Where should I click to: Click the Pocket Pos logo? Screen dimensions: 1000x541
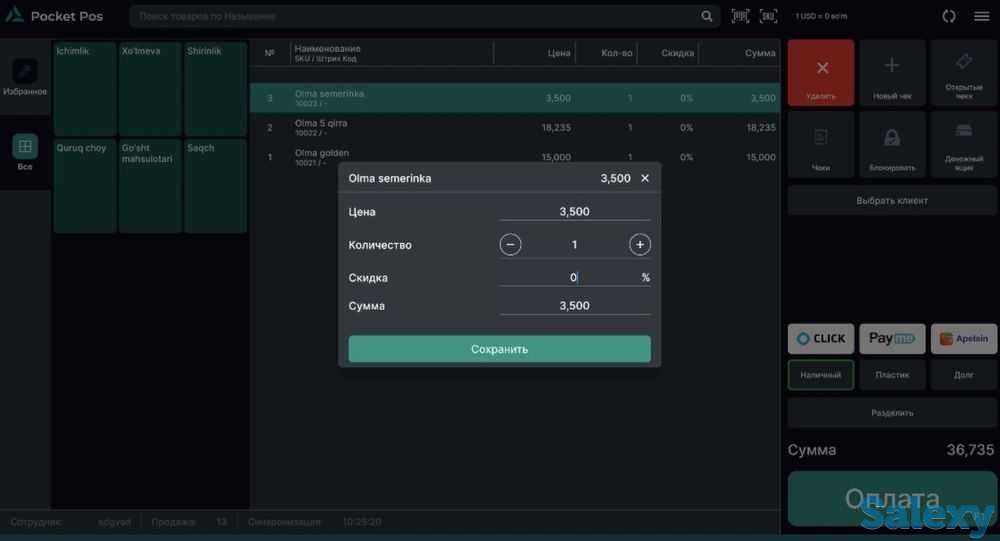[54, 16]
